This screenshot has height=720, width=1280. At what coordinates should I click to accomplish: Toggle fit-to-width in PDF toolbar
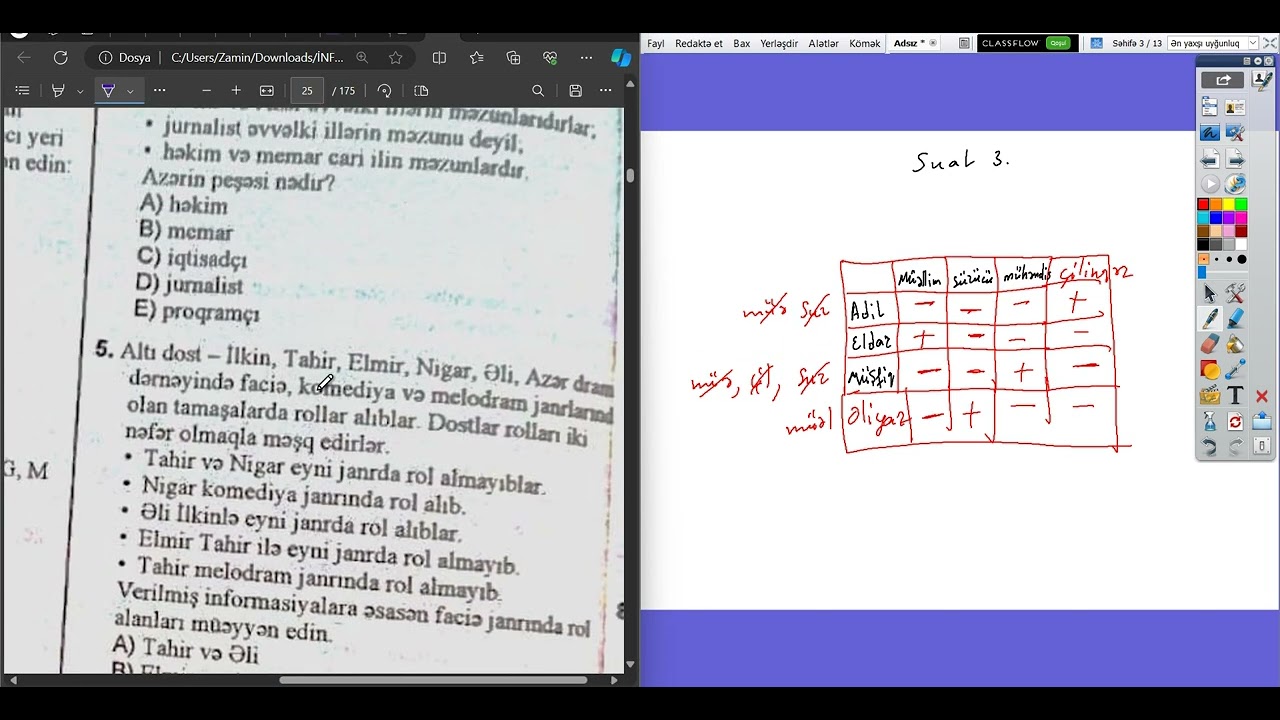pos(267,90)
